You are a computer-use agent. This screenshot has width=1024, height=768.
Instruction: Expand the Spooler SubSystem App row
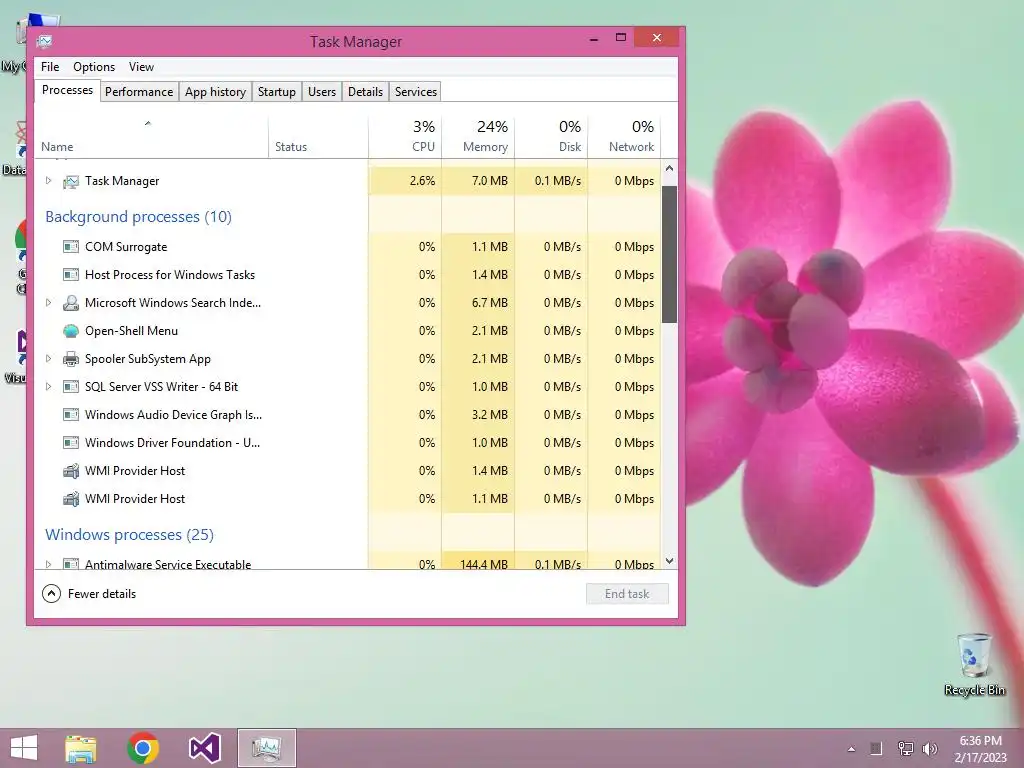pos(48,359)
